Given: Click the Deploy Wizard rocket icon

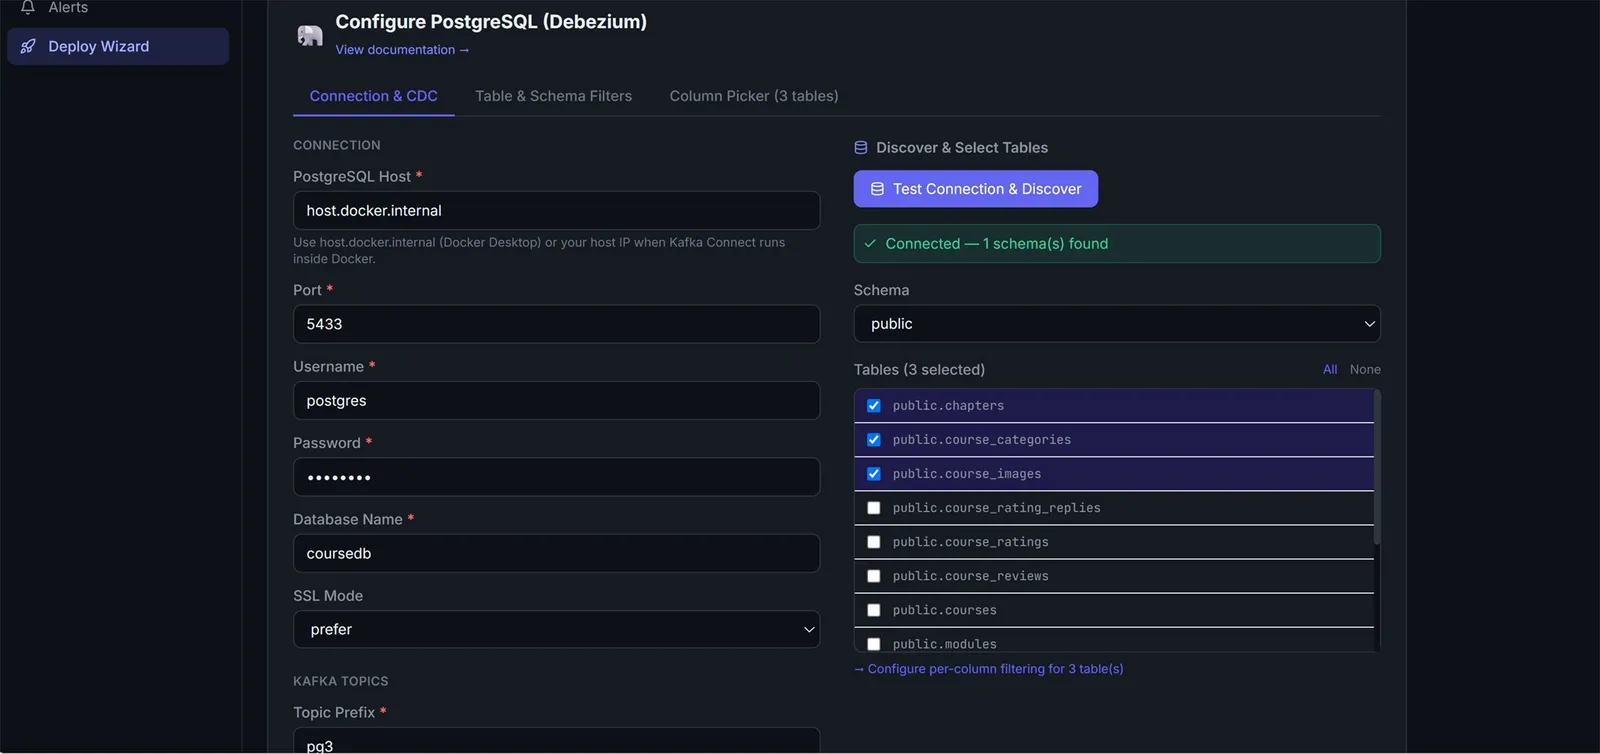Looking at the screenshot, I should 28,46.
